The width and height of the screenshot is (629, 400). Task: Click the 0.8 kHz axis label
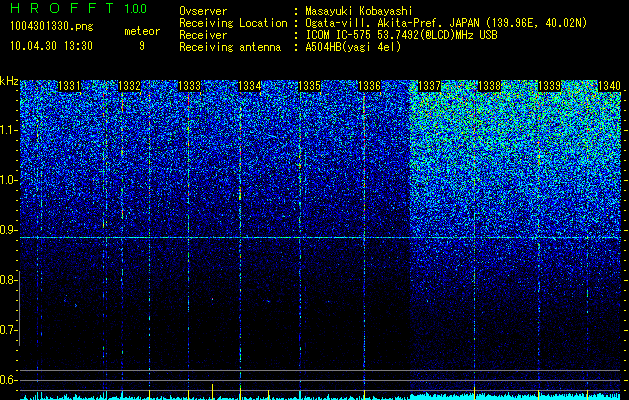pyautogui.click(x=9, y=280)
